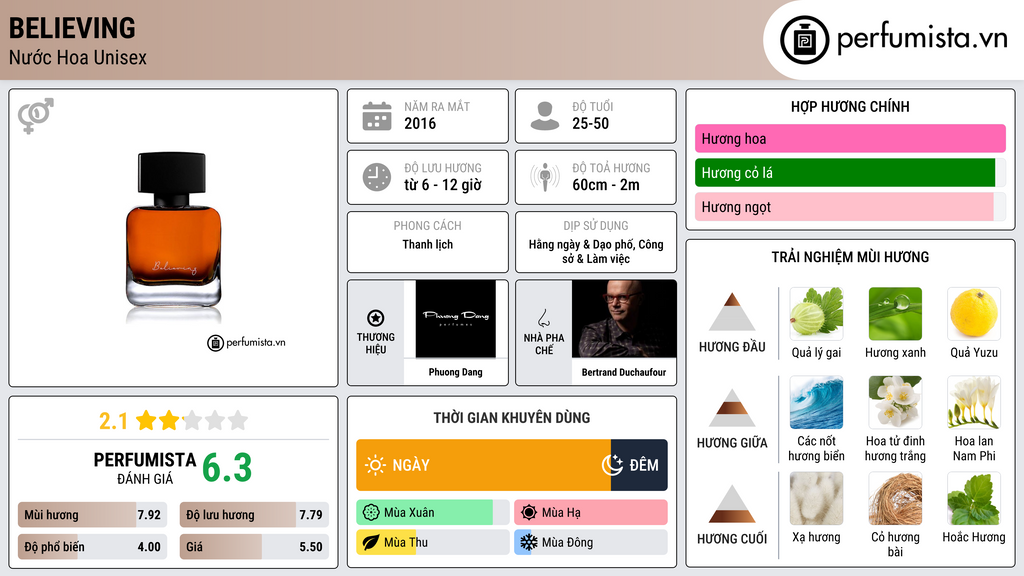Click the Thanh lịch style value

[428, 244]
